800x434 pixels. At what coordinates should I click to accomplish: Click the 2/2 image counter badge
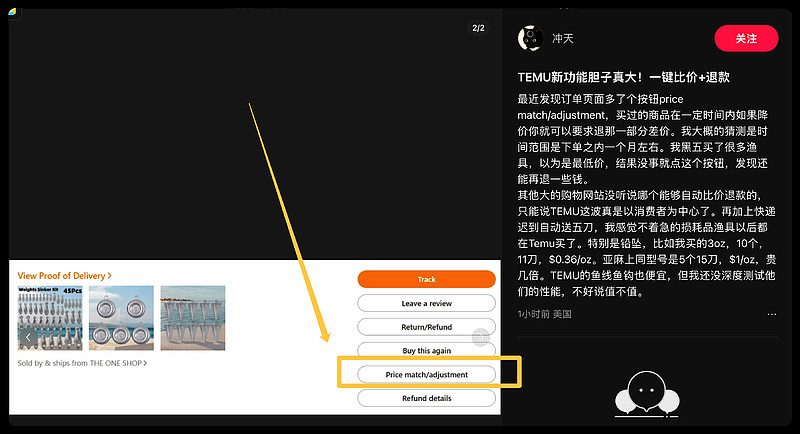pos(478,28)
